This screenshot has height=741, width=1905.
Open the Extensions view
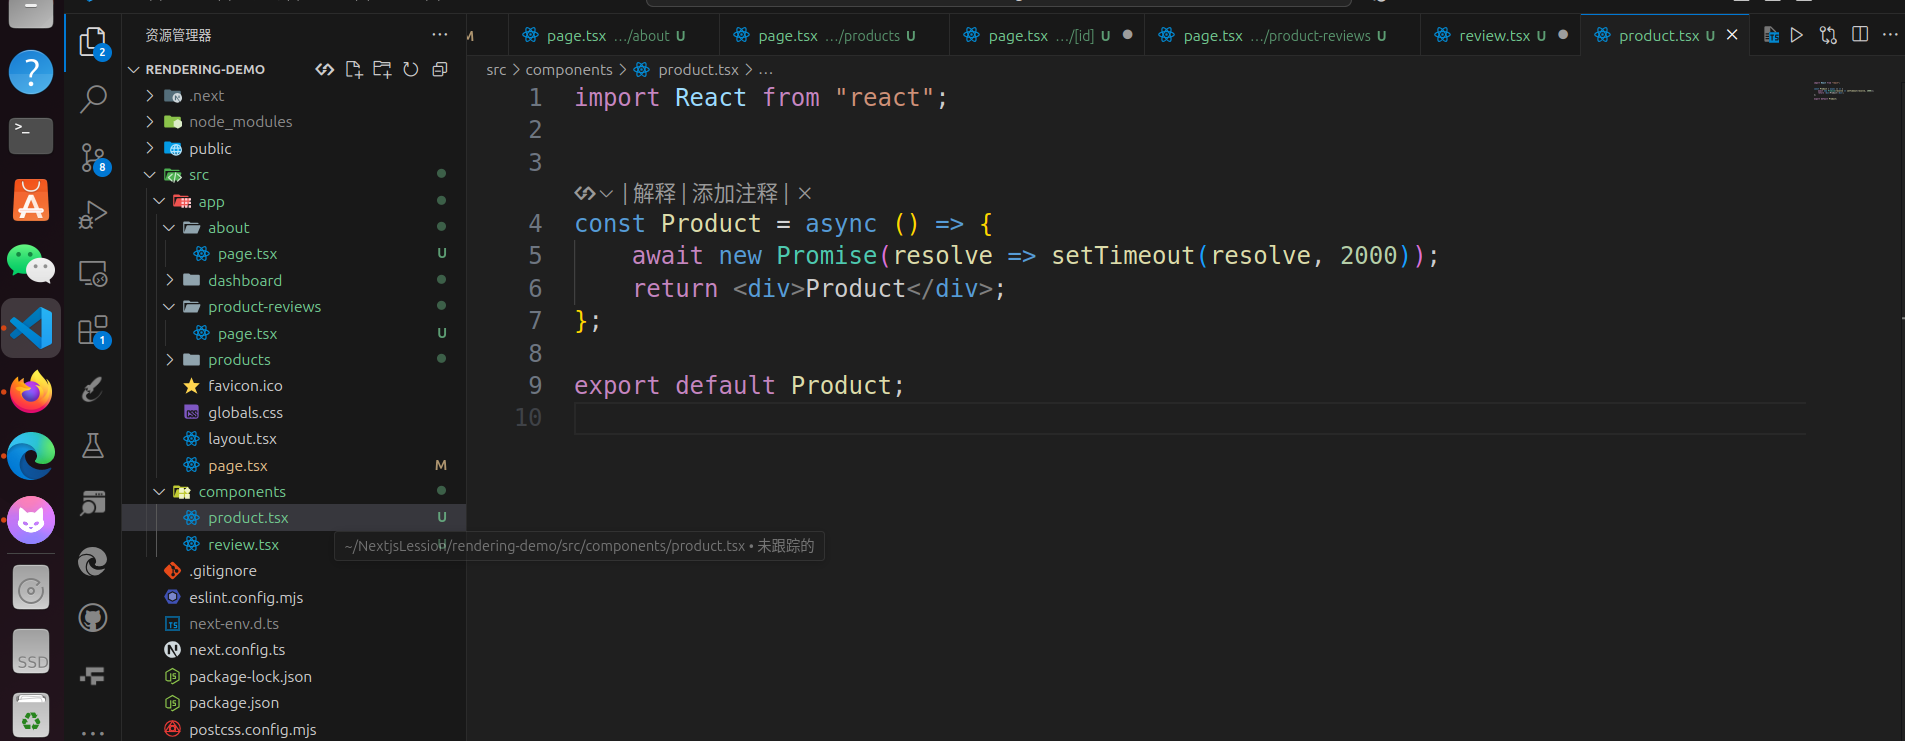click(x=93, y=331)
